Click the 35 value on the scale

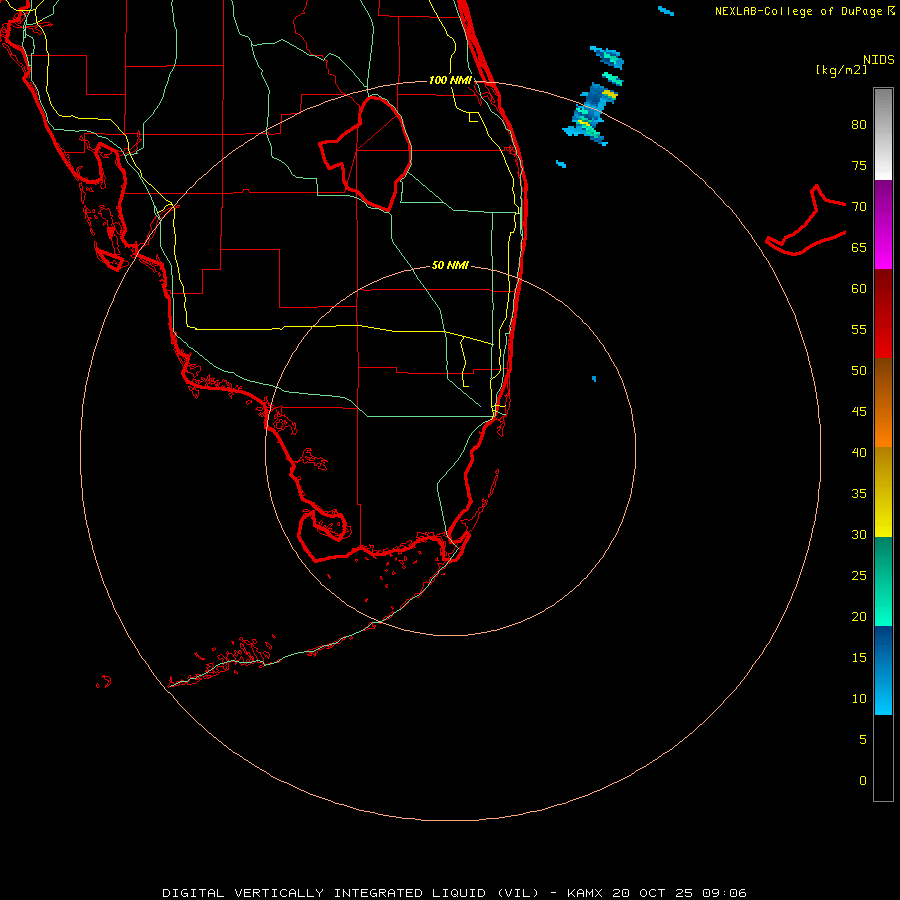859,494
